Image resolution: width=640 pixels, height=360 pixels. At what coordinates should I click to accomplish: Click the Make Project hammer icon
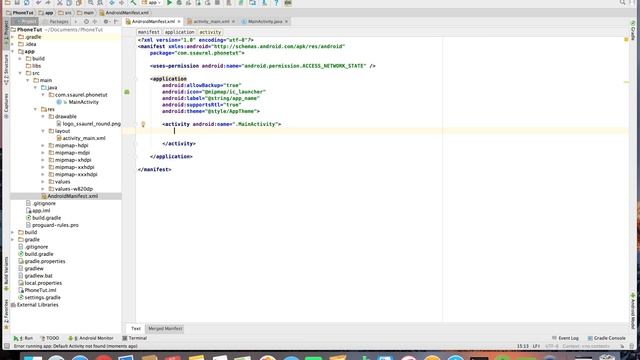[x=133, y=3]
